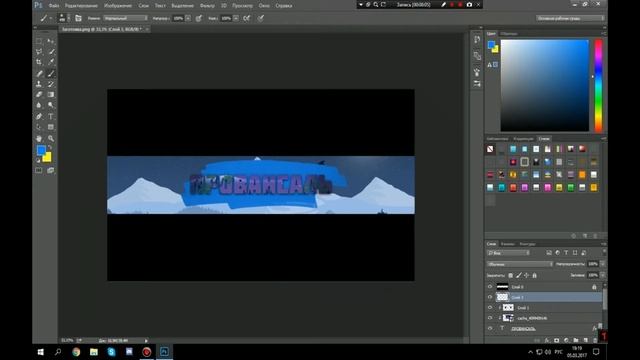Open the brush settings panel icon in options bar
Screen dimensions: 640x360
point(78,18)
